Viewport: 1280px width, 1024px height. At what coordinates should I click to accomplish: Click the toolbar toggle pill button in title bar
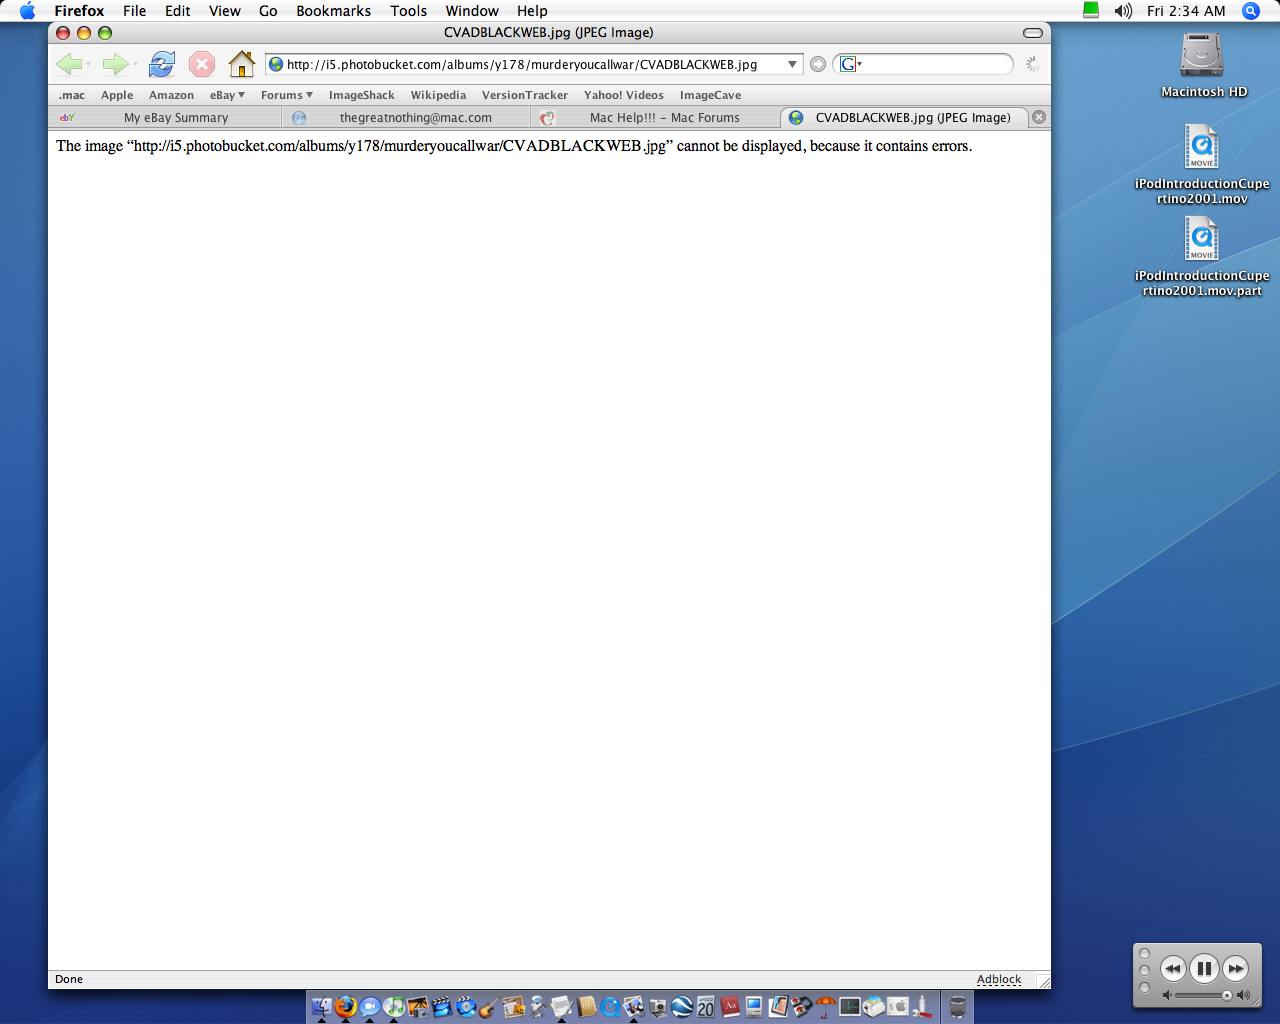[1033, 33]
